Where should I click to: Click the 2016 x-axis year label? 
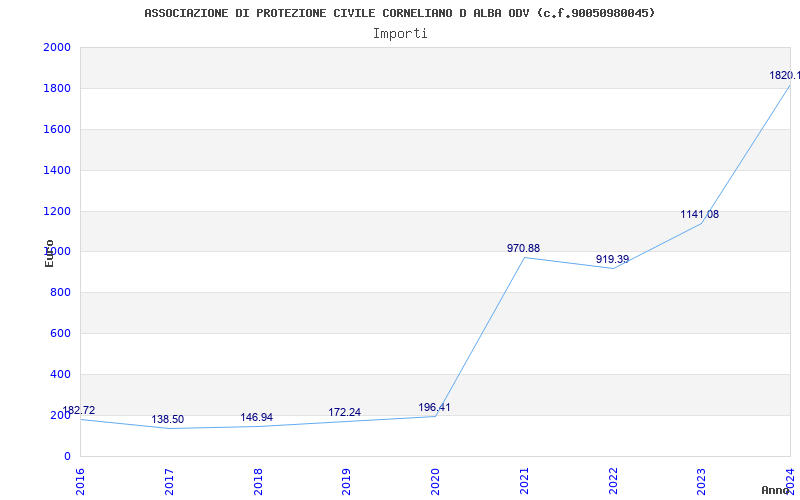(x=80, y=481)
